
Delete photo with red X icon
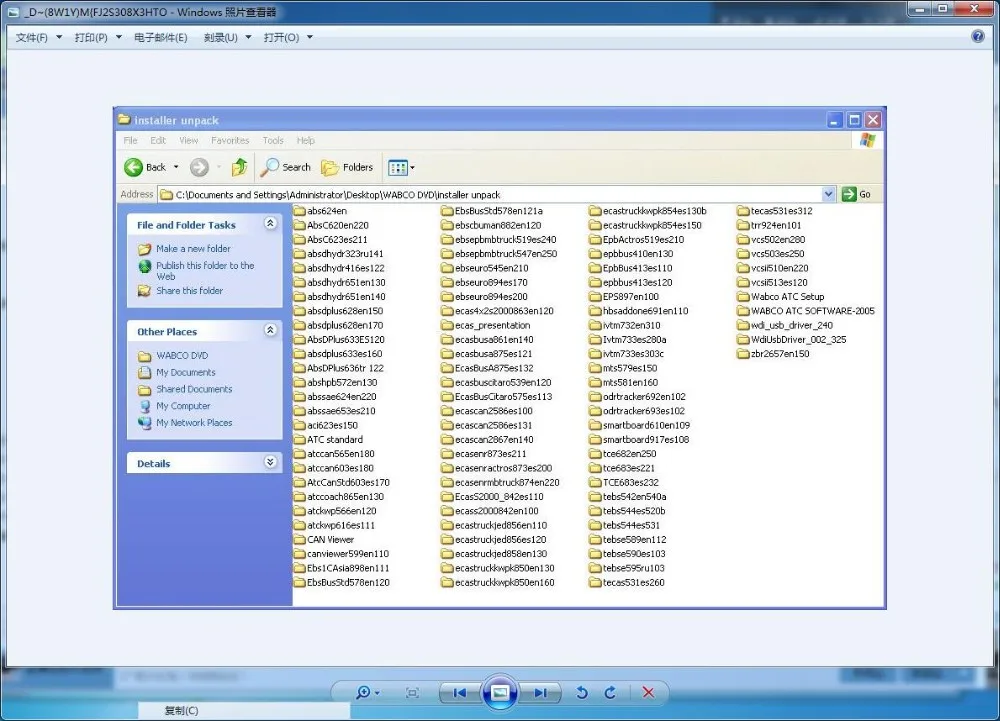coord(648,692)
